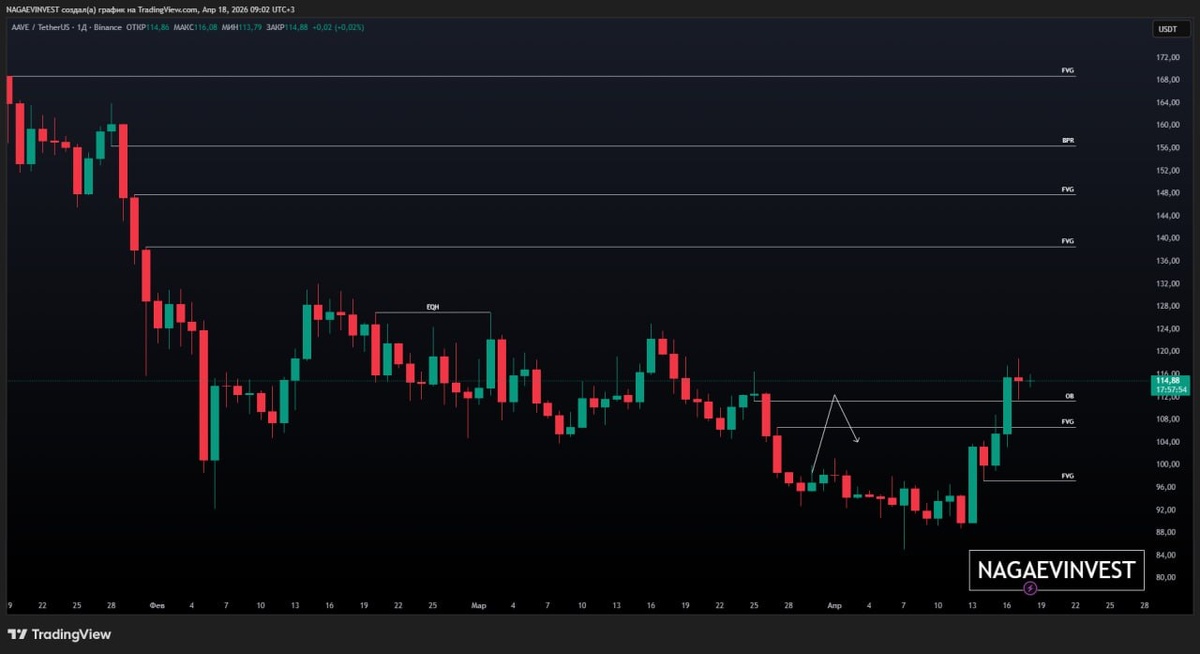Image resolution: width=1200 pixels, height=654 pixels.
Task: Click the Апр month label on time axis
Action: click(x=834, y=605)
